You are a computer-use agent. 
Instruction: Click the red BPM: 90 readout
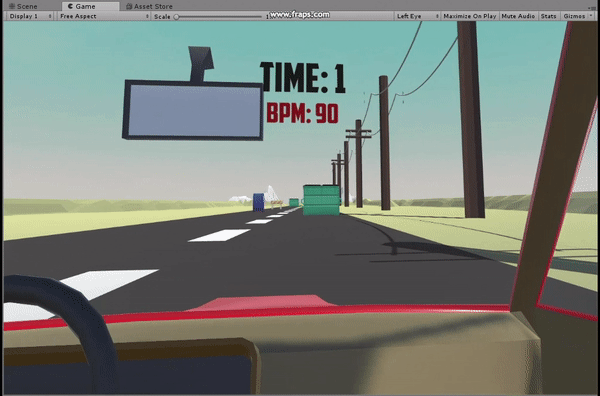[303, 113]
